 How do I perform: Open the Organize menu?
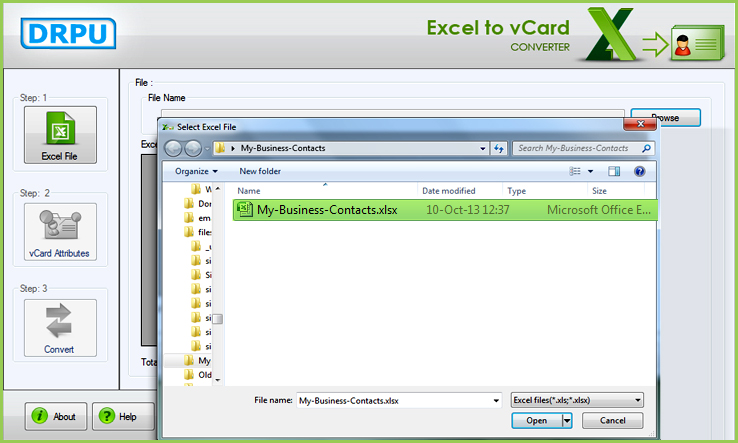click(196, 171)
